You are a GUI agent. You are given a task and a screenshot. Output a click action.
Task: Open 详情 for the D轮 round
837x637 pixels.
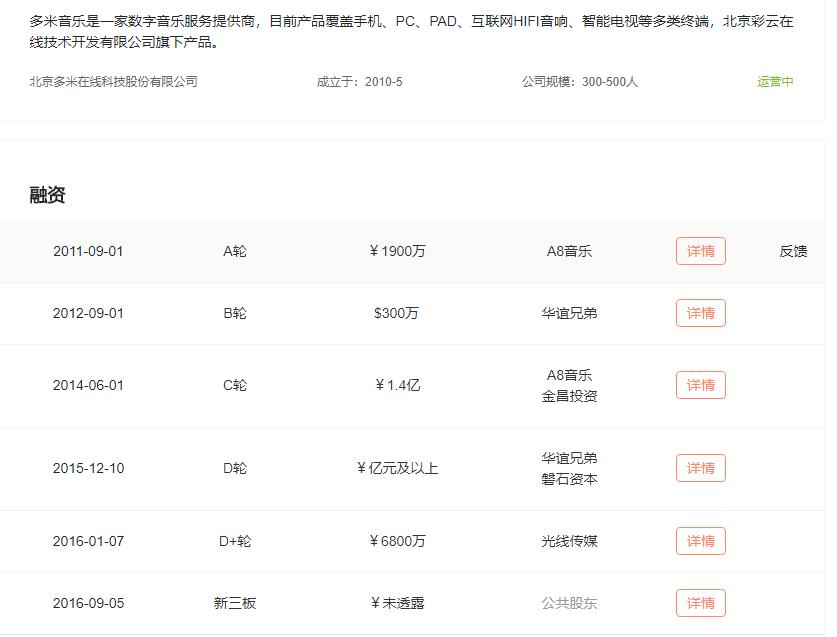tap(701, 467)
